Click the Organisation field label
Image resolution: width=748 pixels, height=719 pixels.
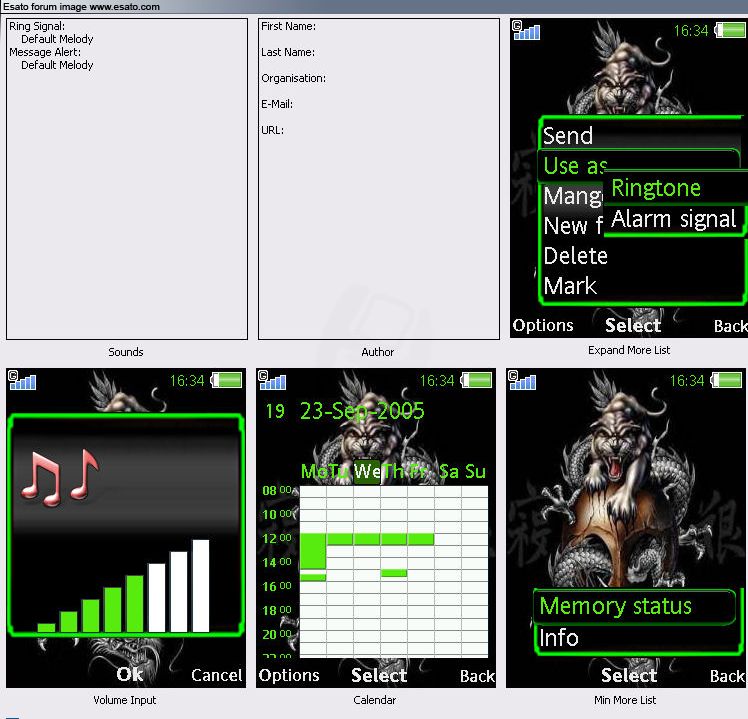(x=293, y=78)
